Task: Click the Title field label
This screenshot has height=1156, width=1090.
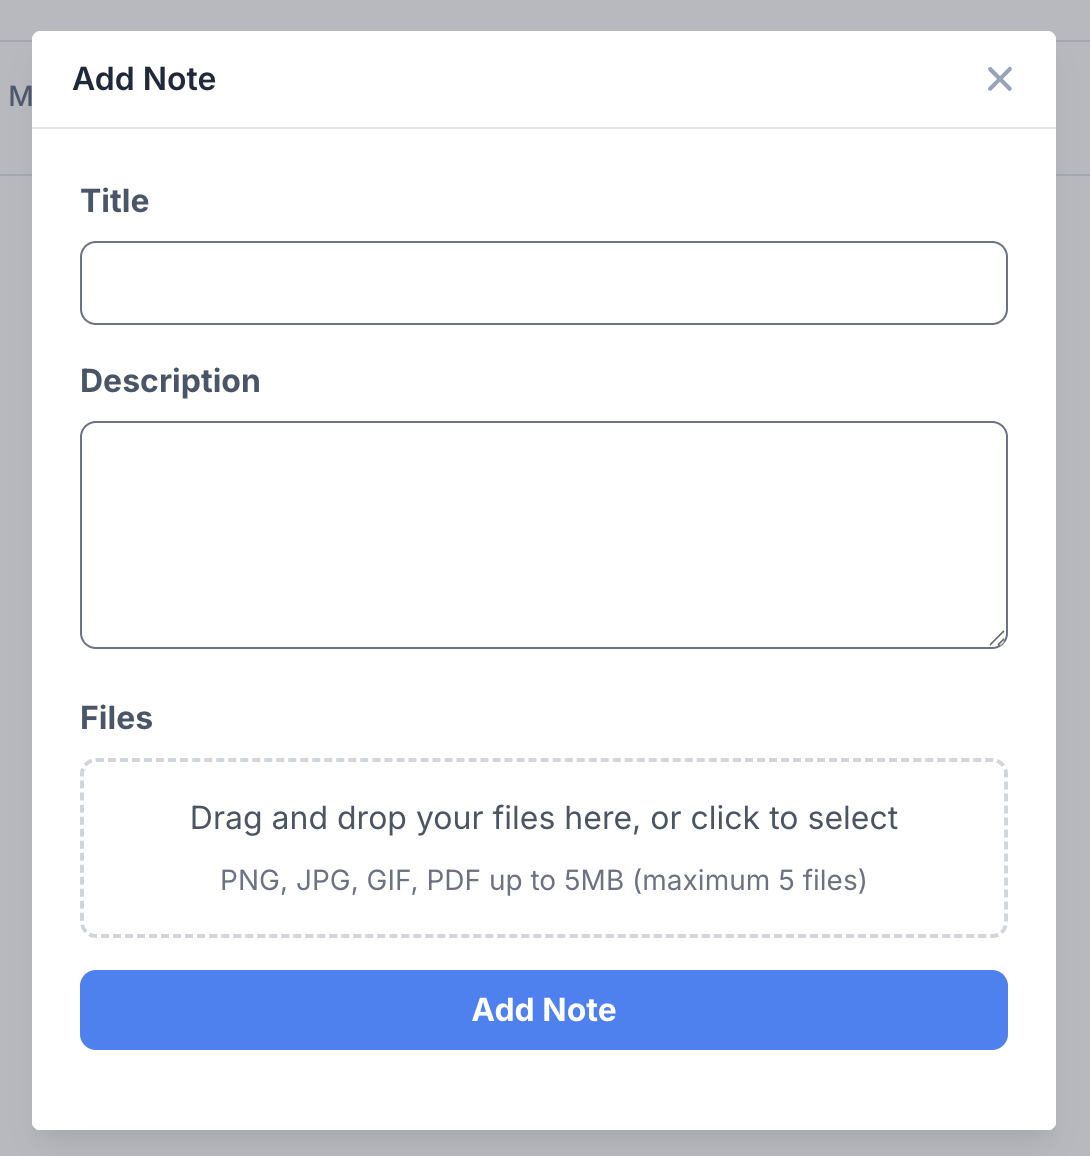Action: [x=114, y=201]
